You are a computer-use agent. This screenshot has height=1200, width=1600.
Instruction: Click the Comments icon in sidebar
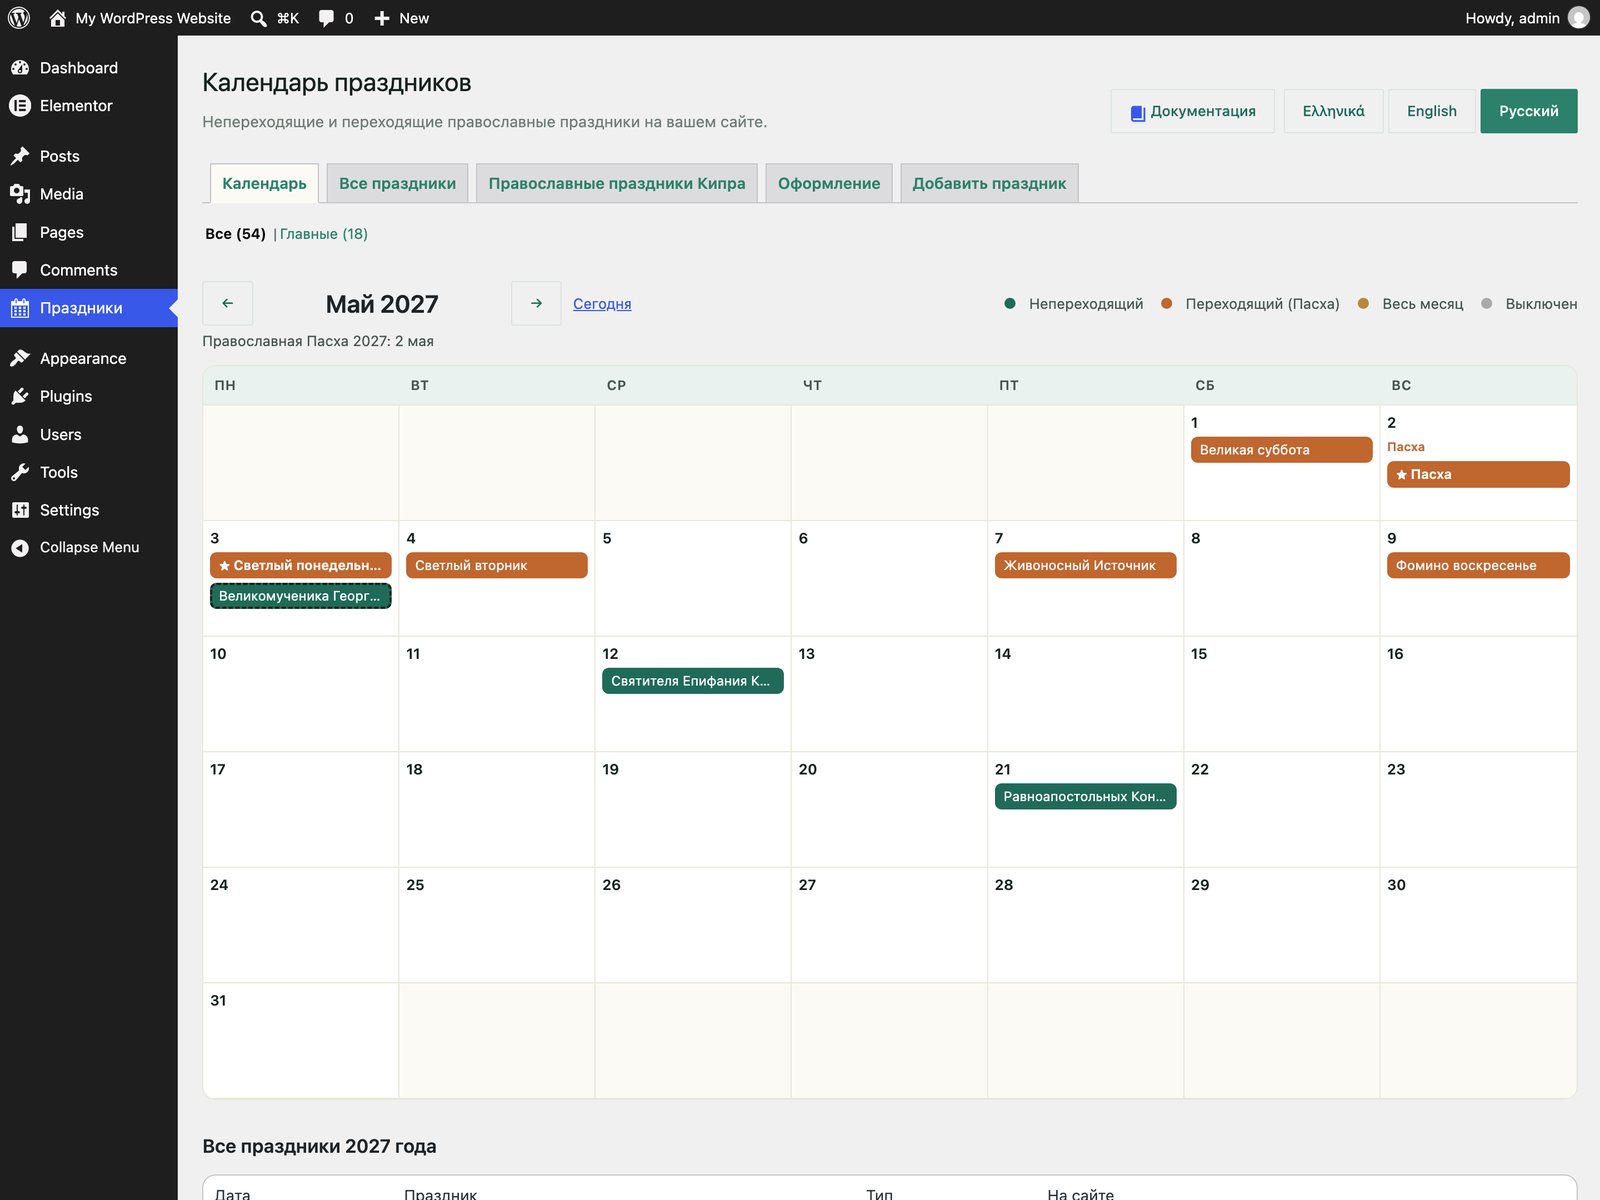click(x=20, y=270)
